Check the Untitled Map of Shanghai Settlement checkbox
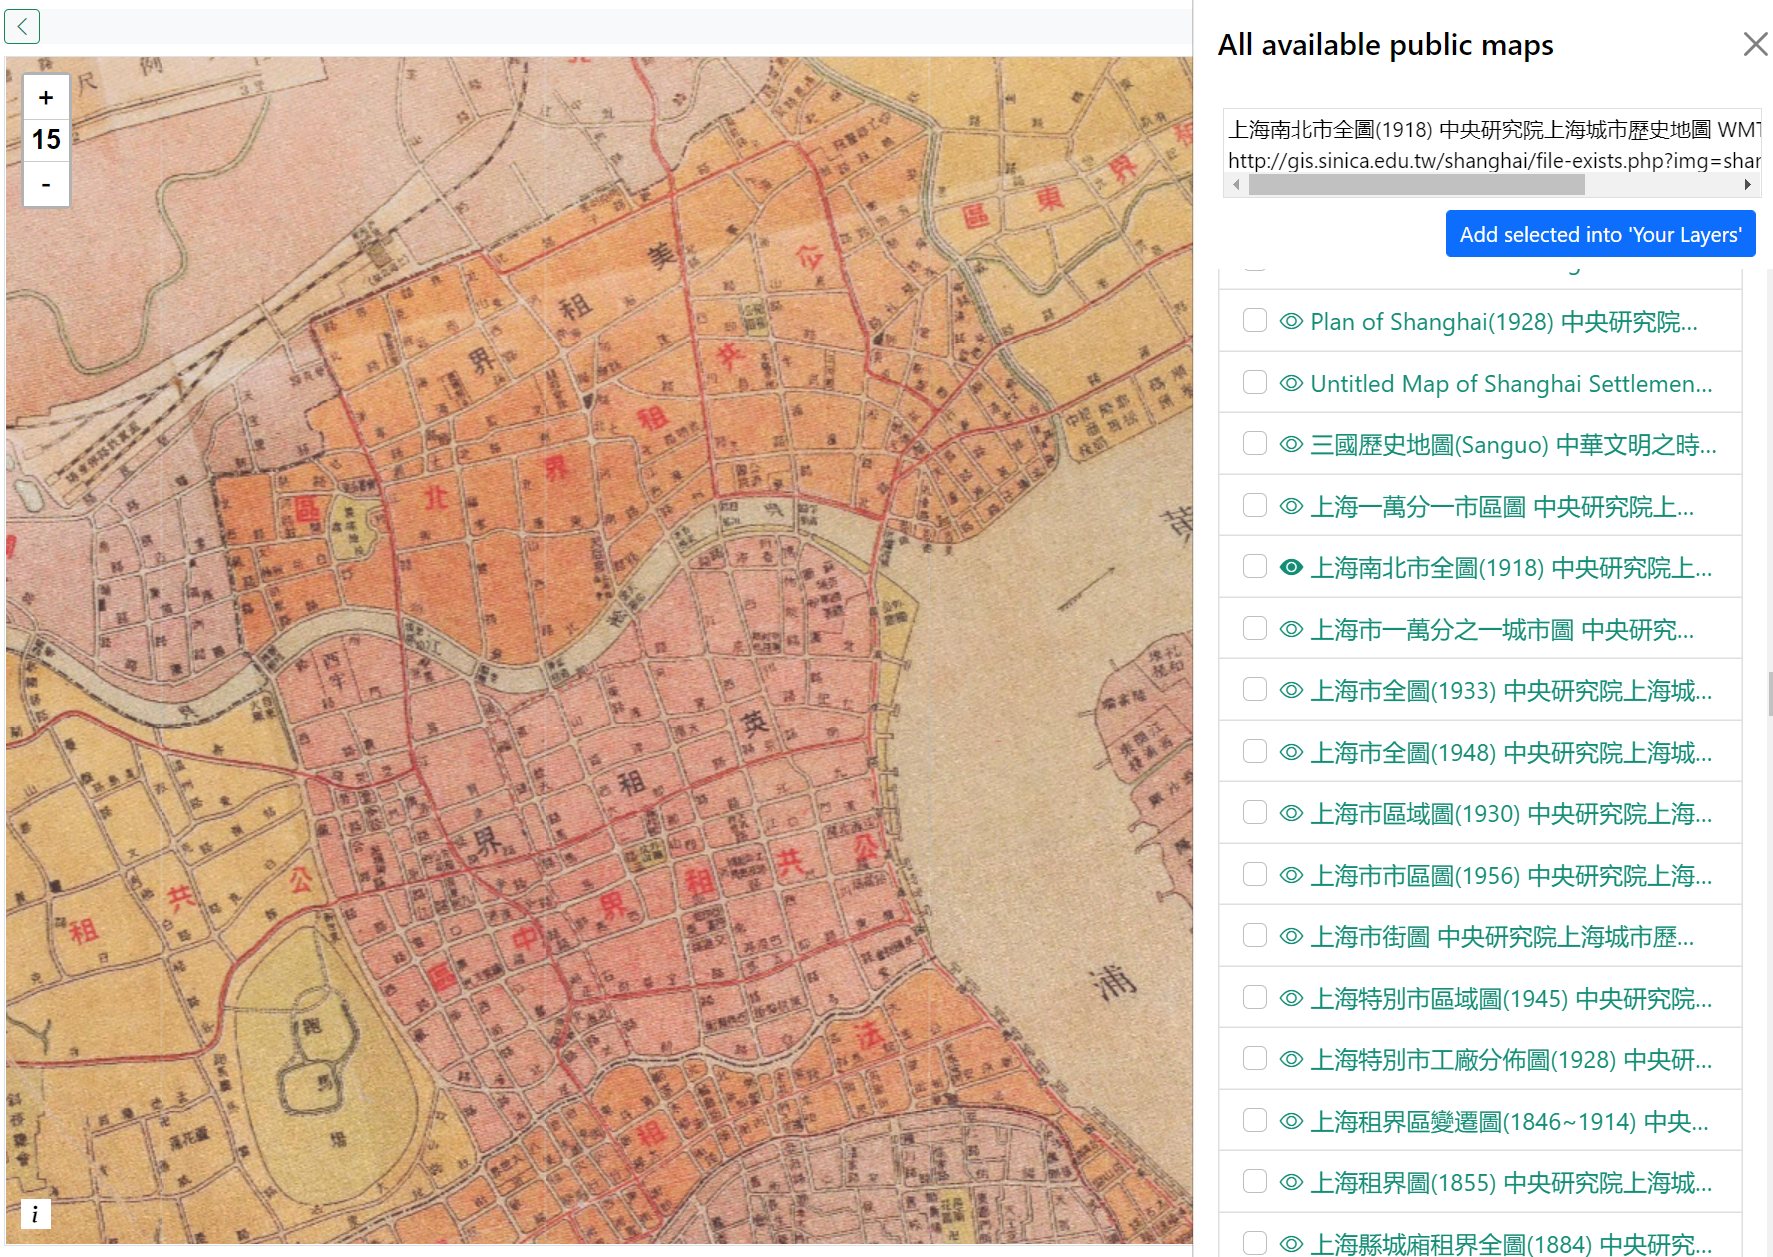Viewport: 1773px width, 1257px height. 1255,383
